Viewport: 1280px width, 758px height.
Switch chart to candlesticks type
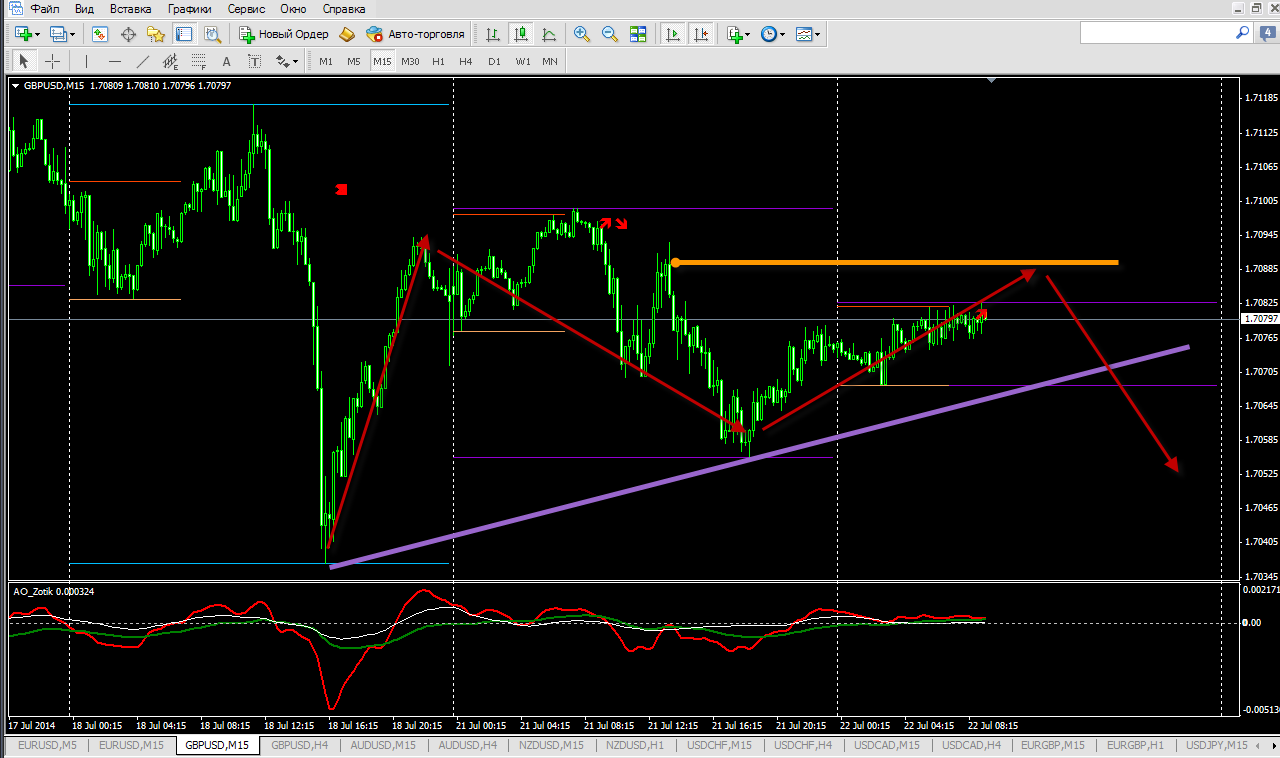(521, 34)
